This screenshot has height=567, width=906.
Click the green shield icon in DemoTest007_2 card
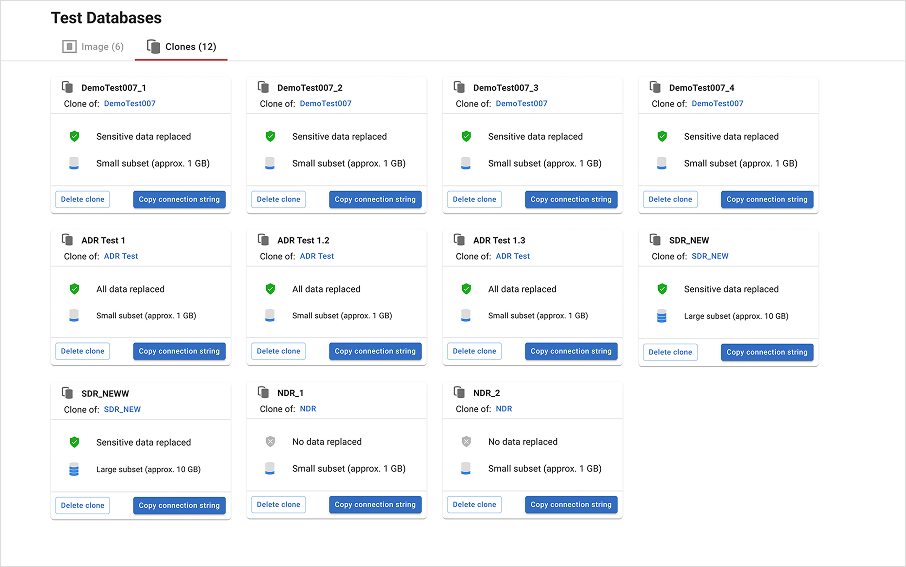point(270,137)
